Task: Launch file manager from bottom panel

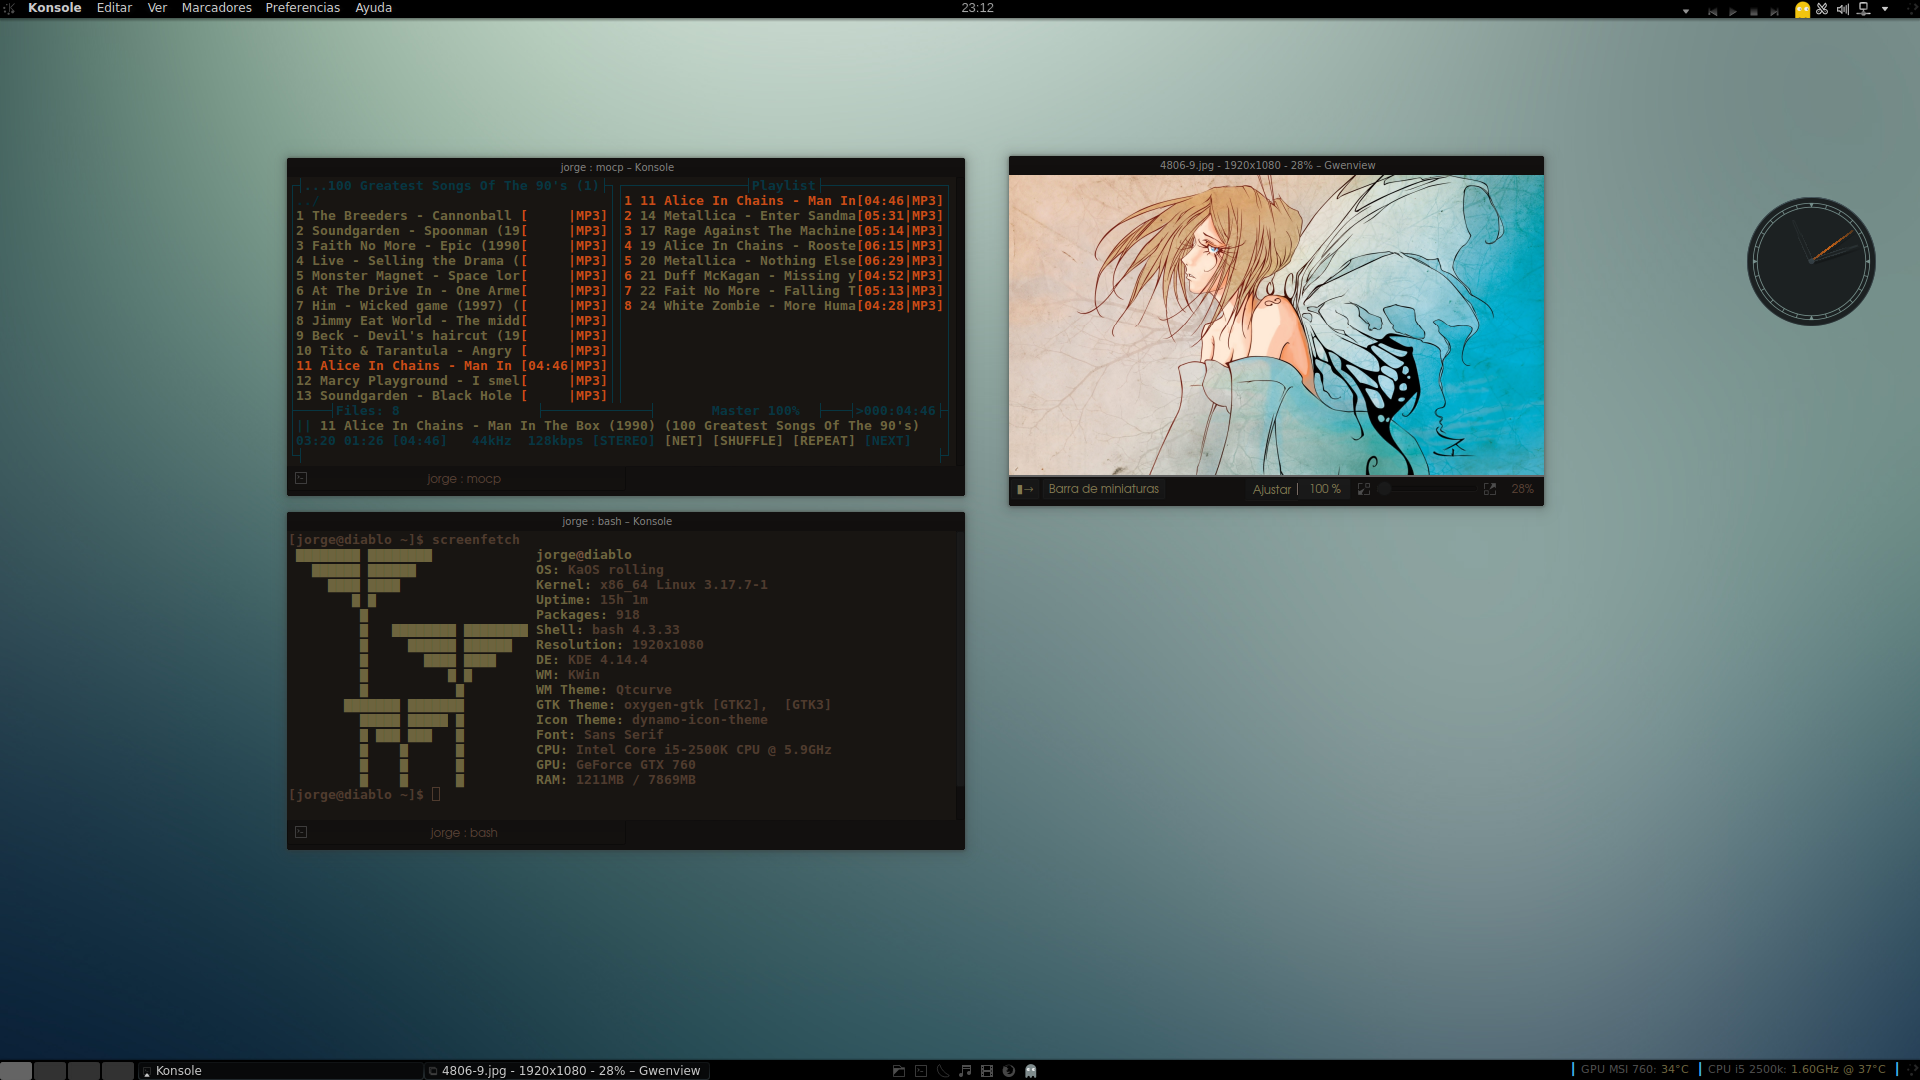Action: coord(899,1071)
